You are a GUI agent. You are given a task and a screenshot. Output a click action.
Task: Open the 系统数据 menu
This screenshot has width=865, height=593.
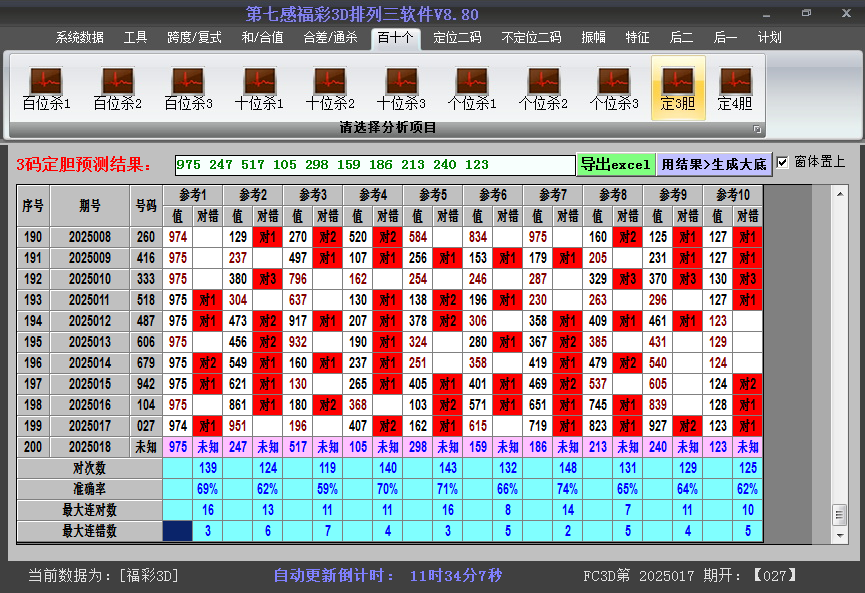[x=79, y=38]
